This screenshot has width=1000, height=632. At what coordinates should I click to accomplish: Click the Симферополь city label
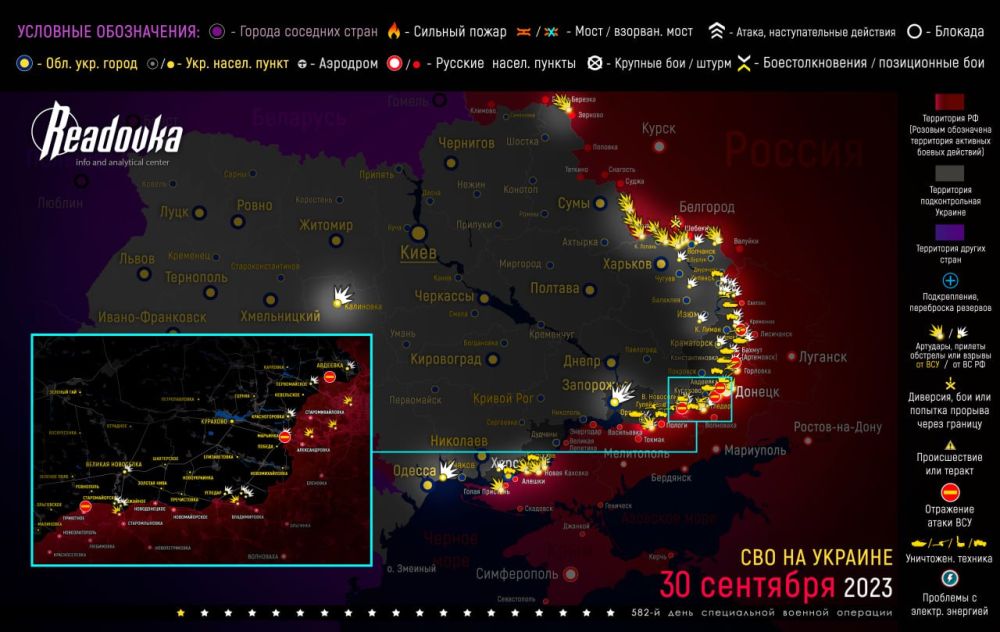click(517, 575)
